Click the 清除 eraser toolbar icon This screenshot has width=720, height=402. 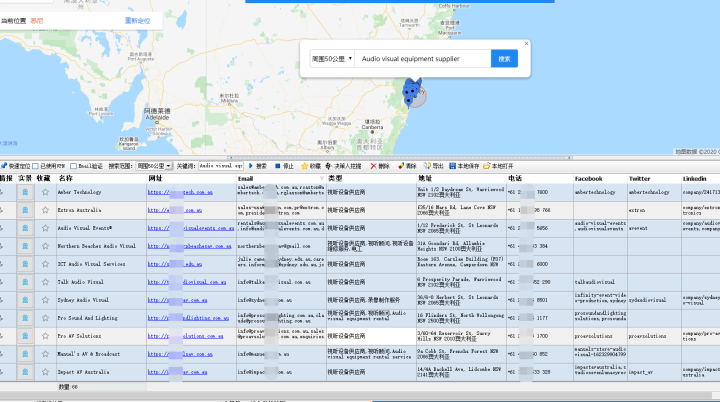coord(401,166)
